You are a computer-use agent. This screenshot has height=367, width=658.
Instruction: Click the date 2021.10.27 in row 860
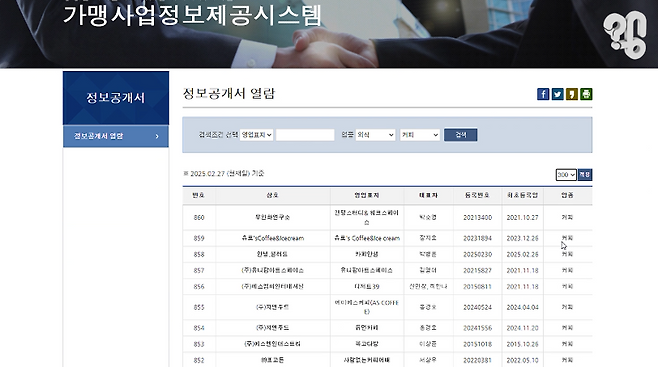coord(522,218)
